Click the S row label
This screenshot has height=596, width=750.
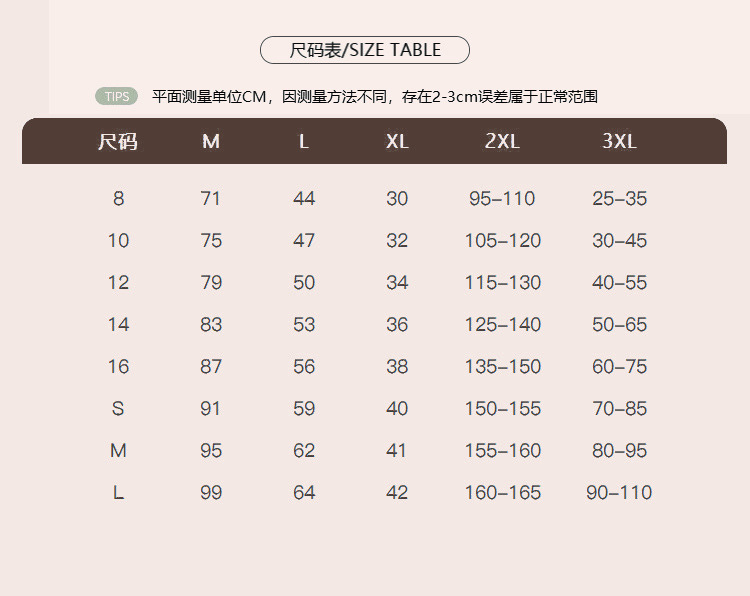pos(118,409)
